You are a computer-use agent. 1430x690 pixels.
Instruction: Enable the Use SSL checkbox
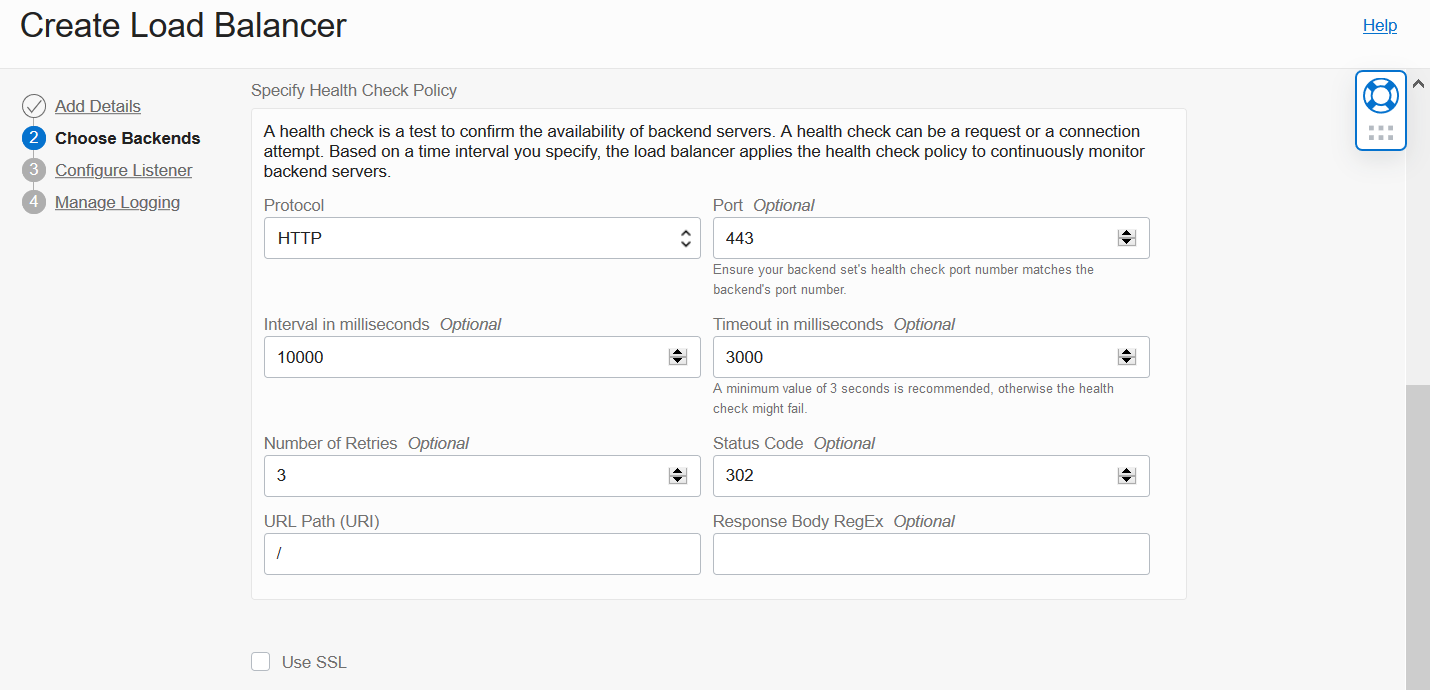(260, 661)
